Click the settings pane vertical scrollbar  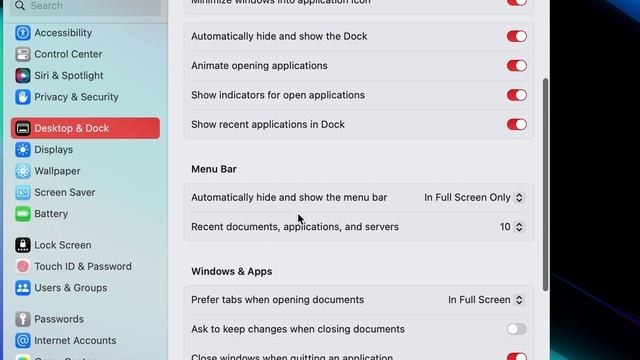[x=545, y=184]
